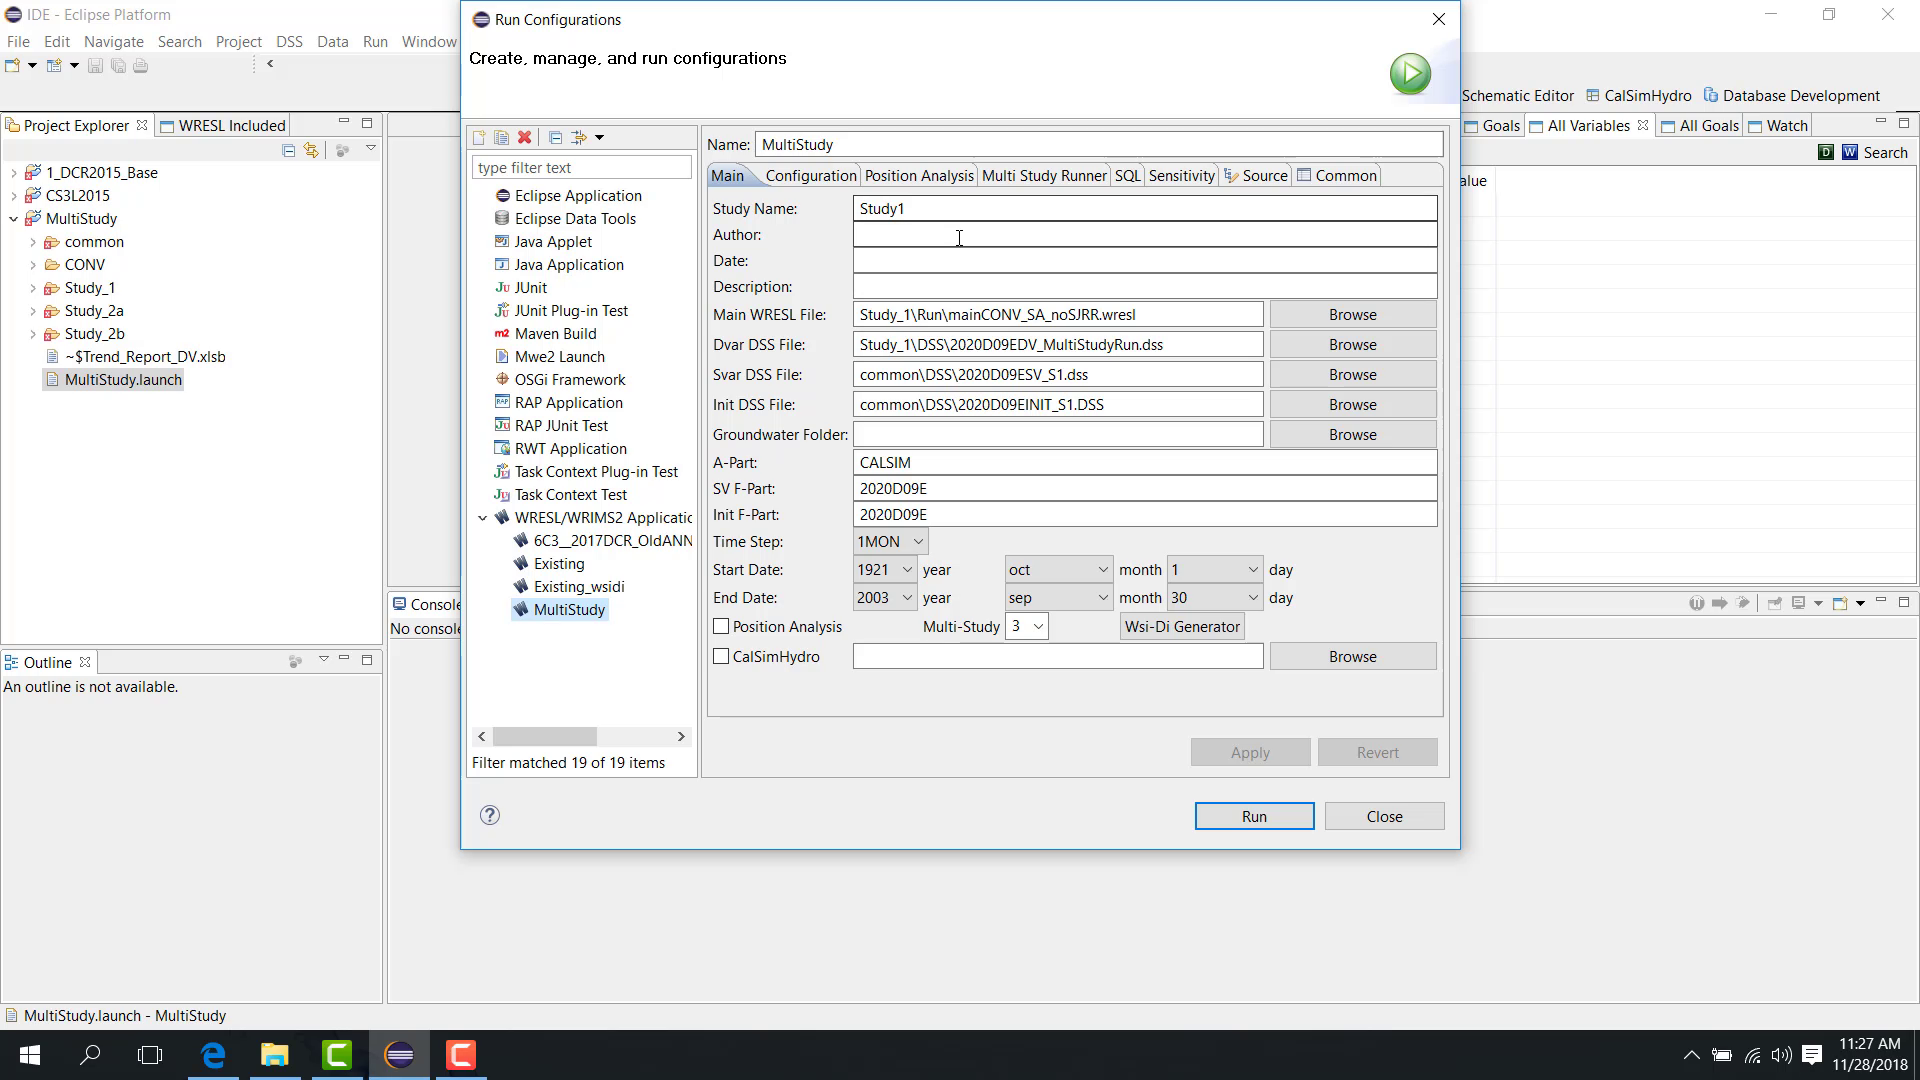Image resolution: width=1920 pixels, height=1080 pixels.
Task: Switch to the Position Analysis tab
Action: click(x=918, y=175)
